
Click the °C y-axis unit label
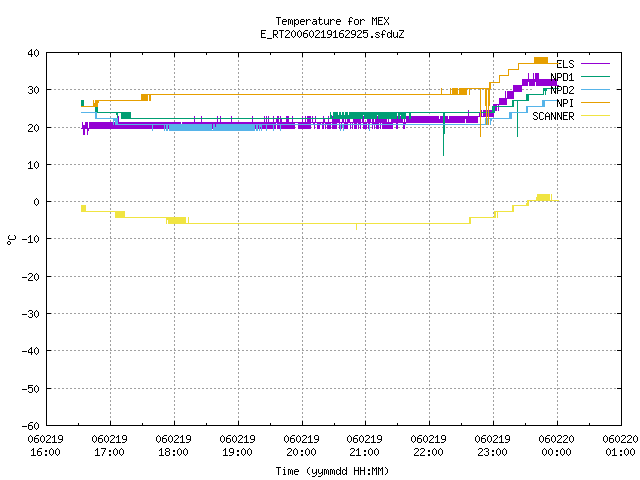(11, 240)
